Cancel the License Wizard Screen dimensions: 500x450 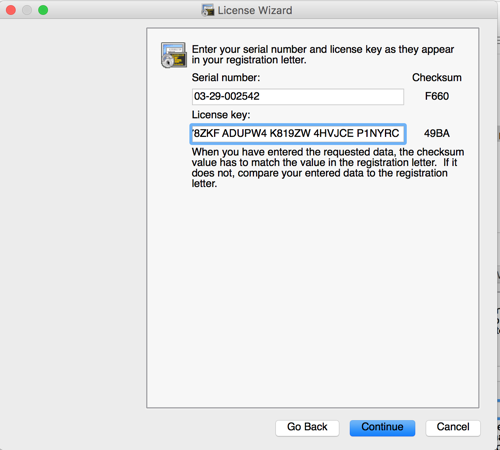coord(453,428)
